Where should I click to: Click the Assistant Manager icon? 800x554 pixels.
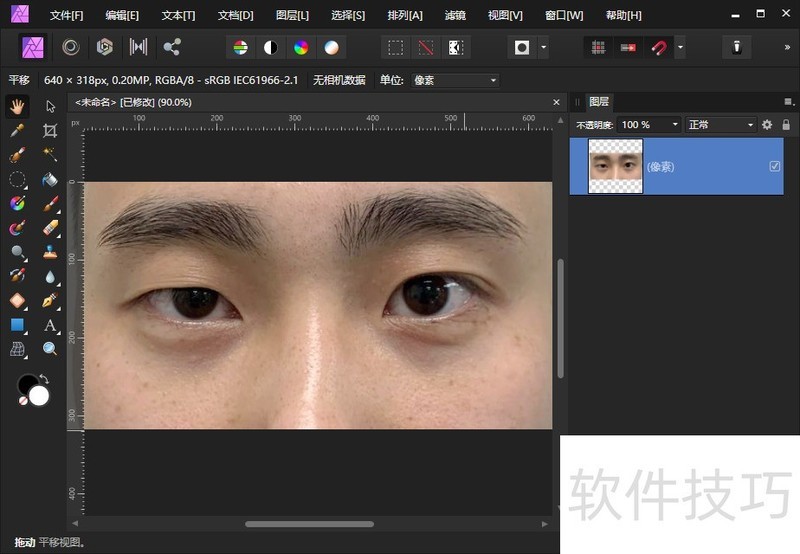coord(737,47)
